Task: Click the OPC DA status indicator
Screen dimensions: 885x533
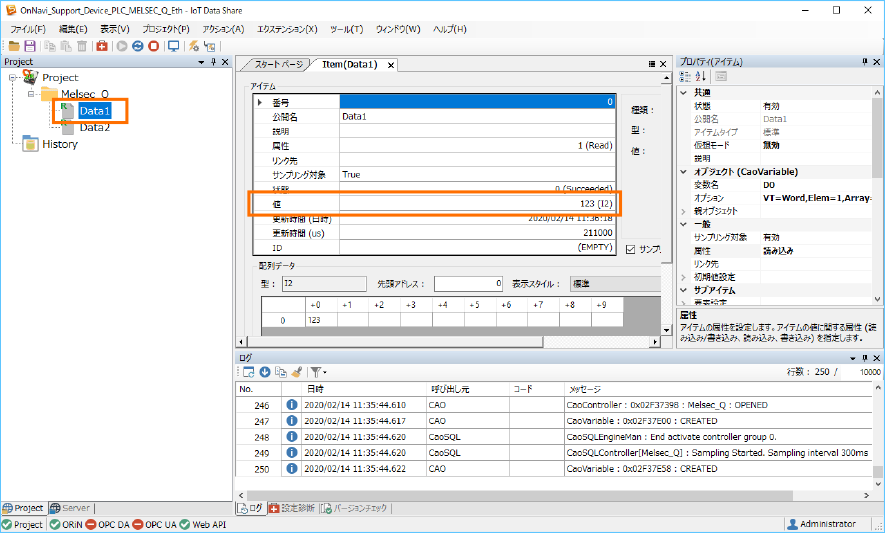Action: (x=107, y=525)
